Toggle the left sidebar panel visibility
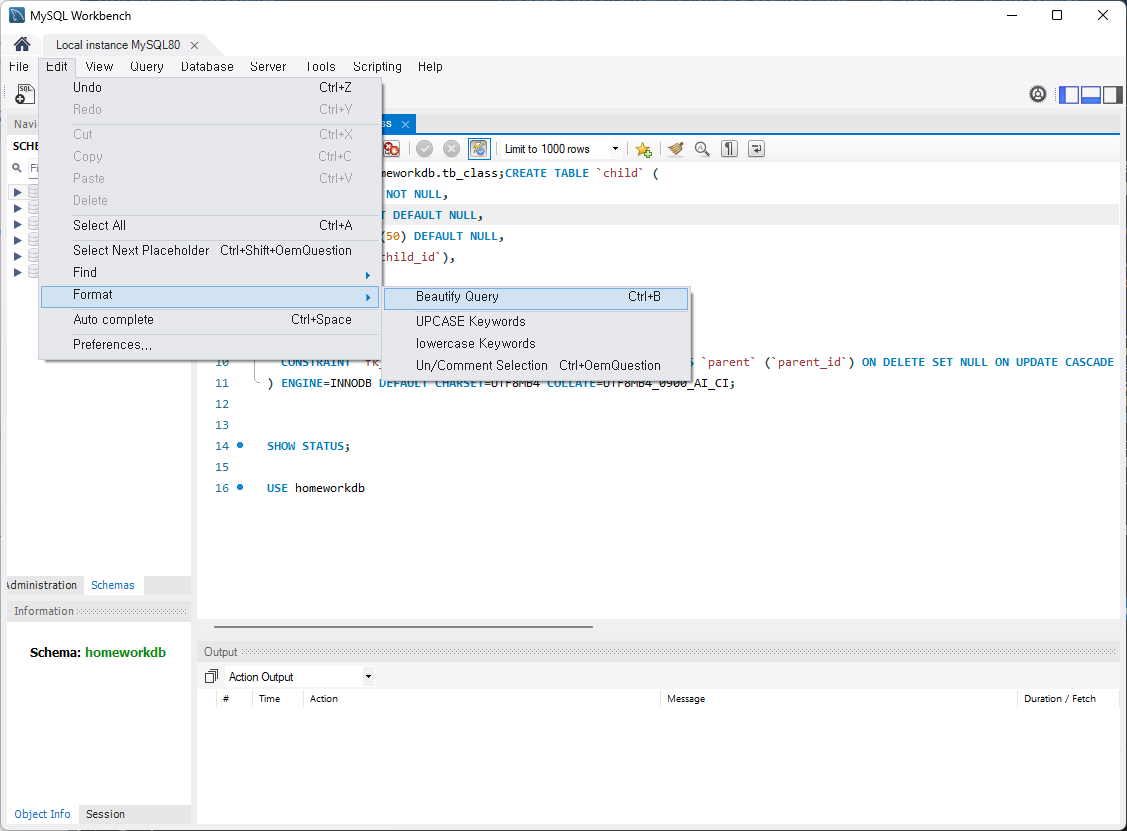The width and height of the screenshot is (1127, 831). [x=1069, y=94]
